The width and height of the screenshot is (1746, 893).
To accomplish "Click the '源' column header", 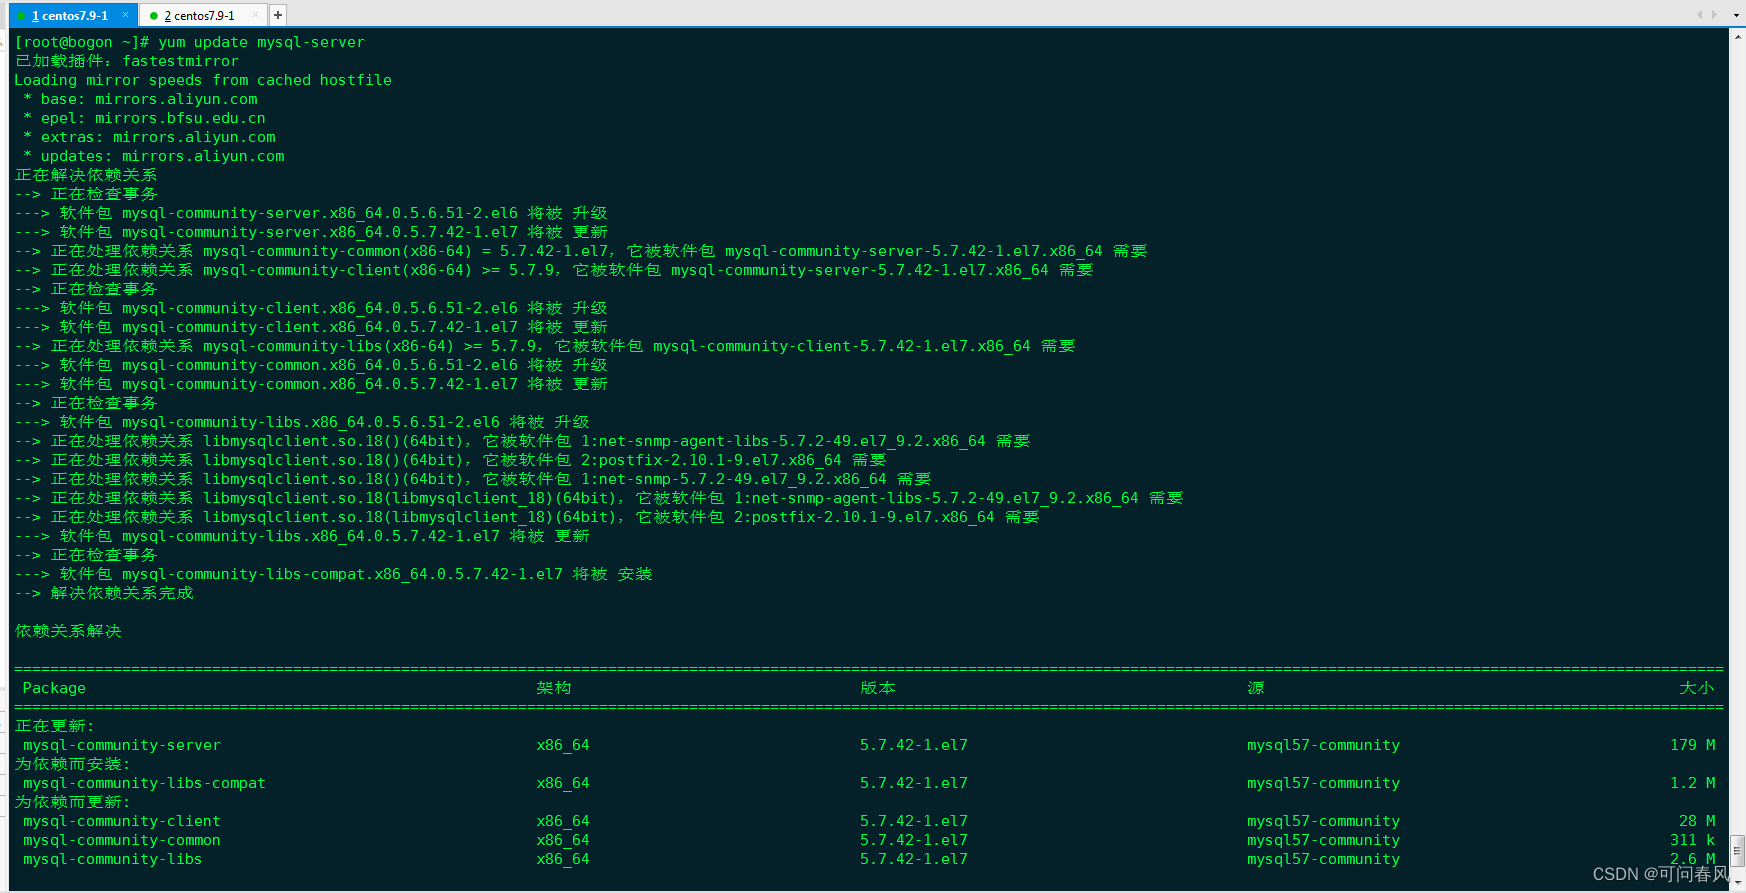I will (x=1256, y=688).
